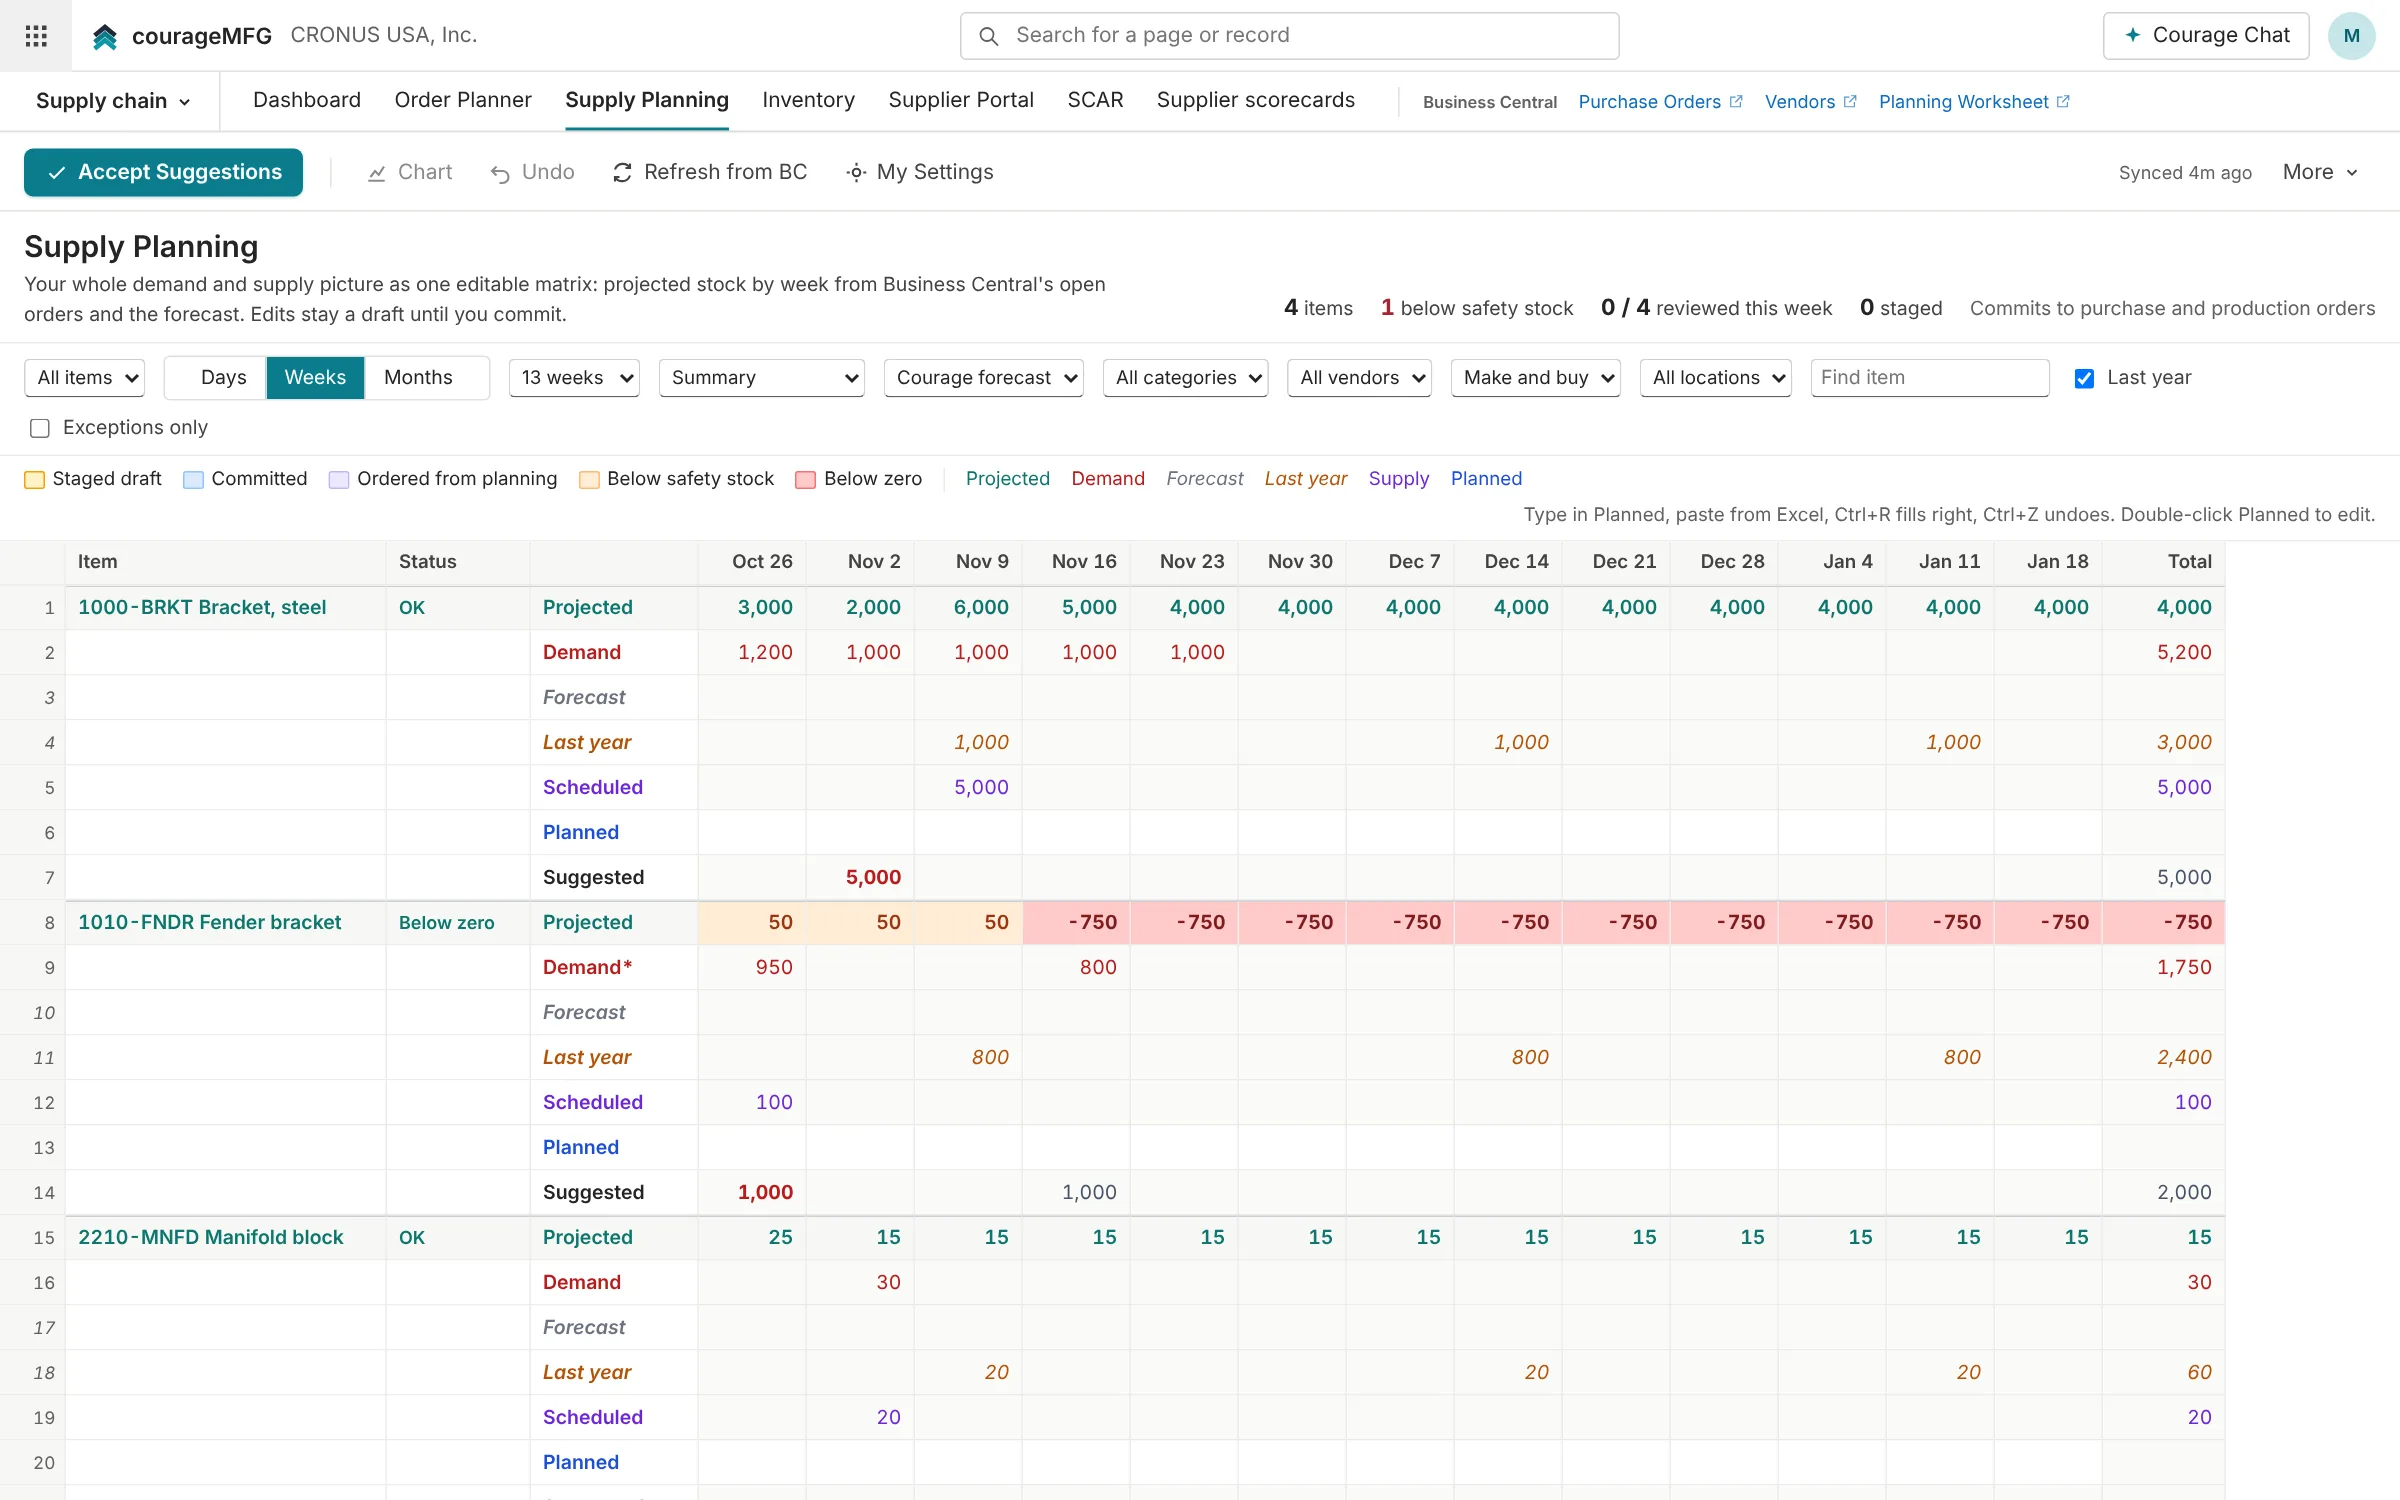2400x1500 pixels.
Task: Open 2210-MNFD Manifold block item link
Action: click(x=210, y=1237)
